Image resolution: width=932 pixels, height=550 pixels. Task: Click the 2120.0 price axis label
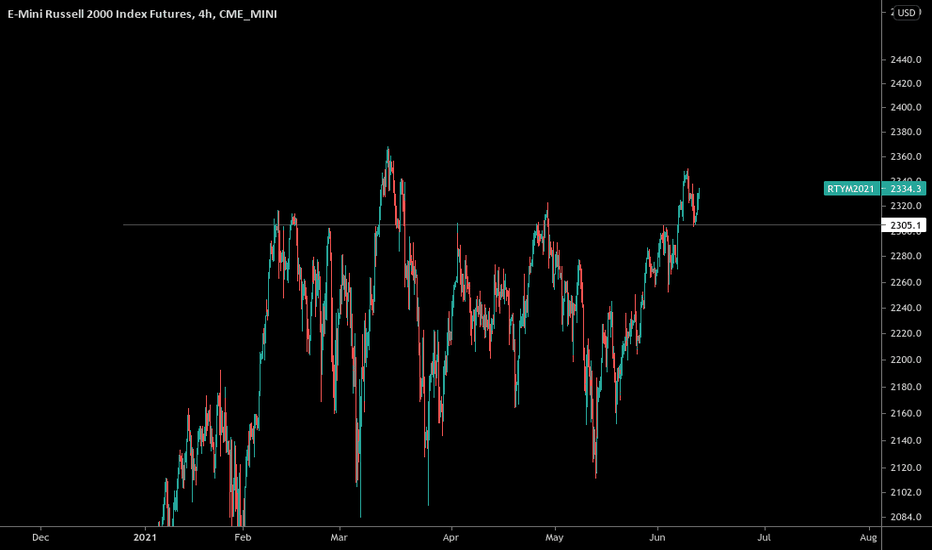pyautogui.click(x=905, y=468)
